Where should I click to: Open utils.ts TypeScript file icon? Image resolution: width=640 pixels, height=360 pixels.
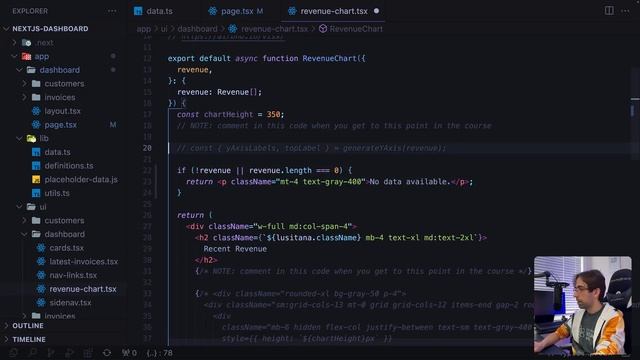click(36, 193)
